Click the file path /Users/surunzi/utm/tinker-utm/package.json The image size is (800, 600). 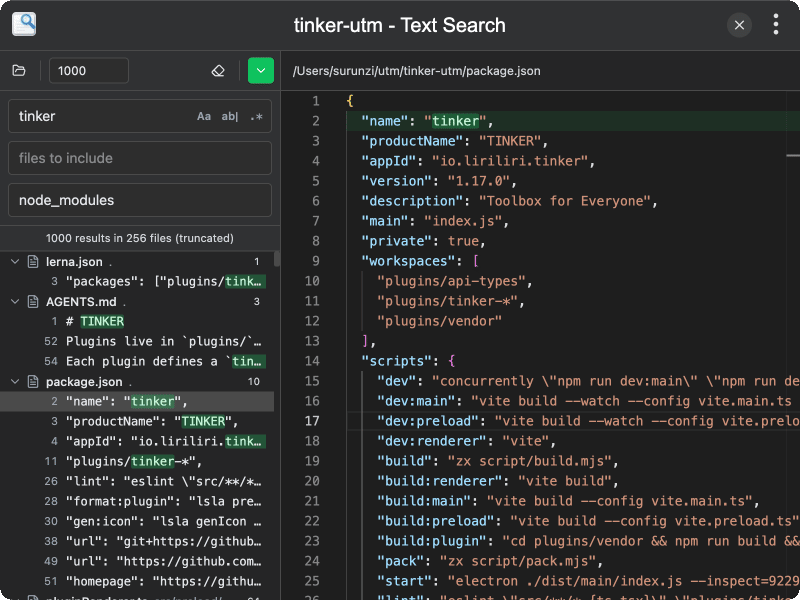pyautogui.click(x=416, y=71)
